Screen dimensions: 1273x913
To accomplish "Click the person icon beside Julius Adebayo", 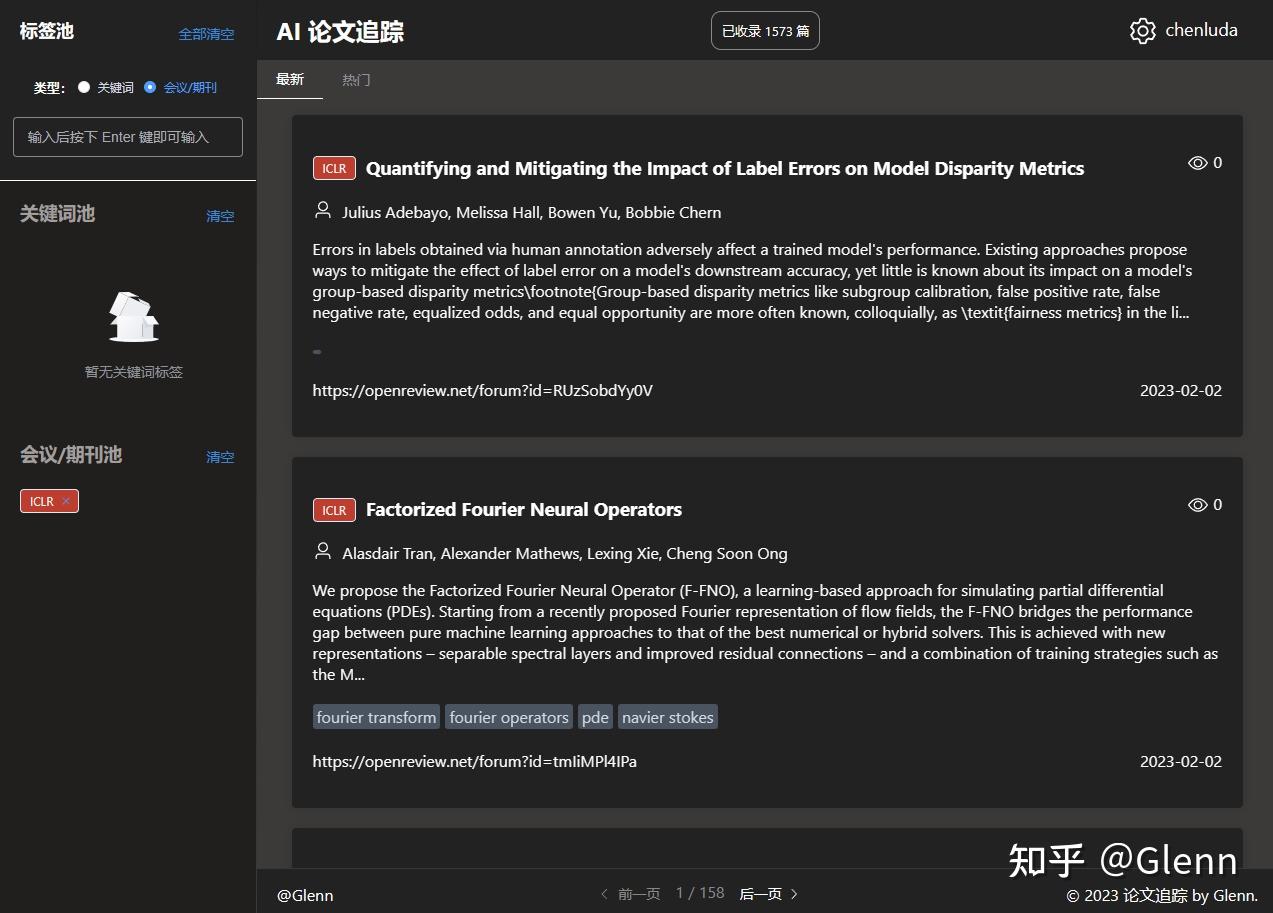I will click(x=322, y=211).
